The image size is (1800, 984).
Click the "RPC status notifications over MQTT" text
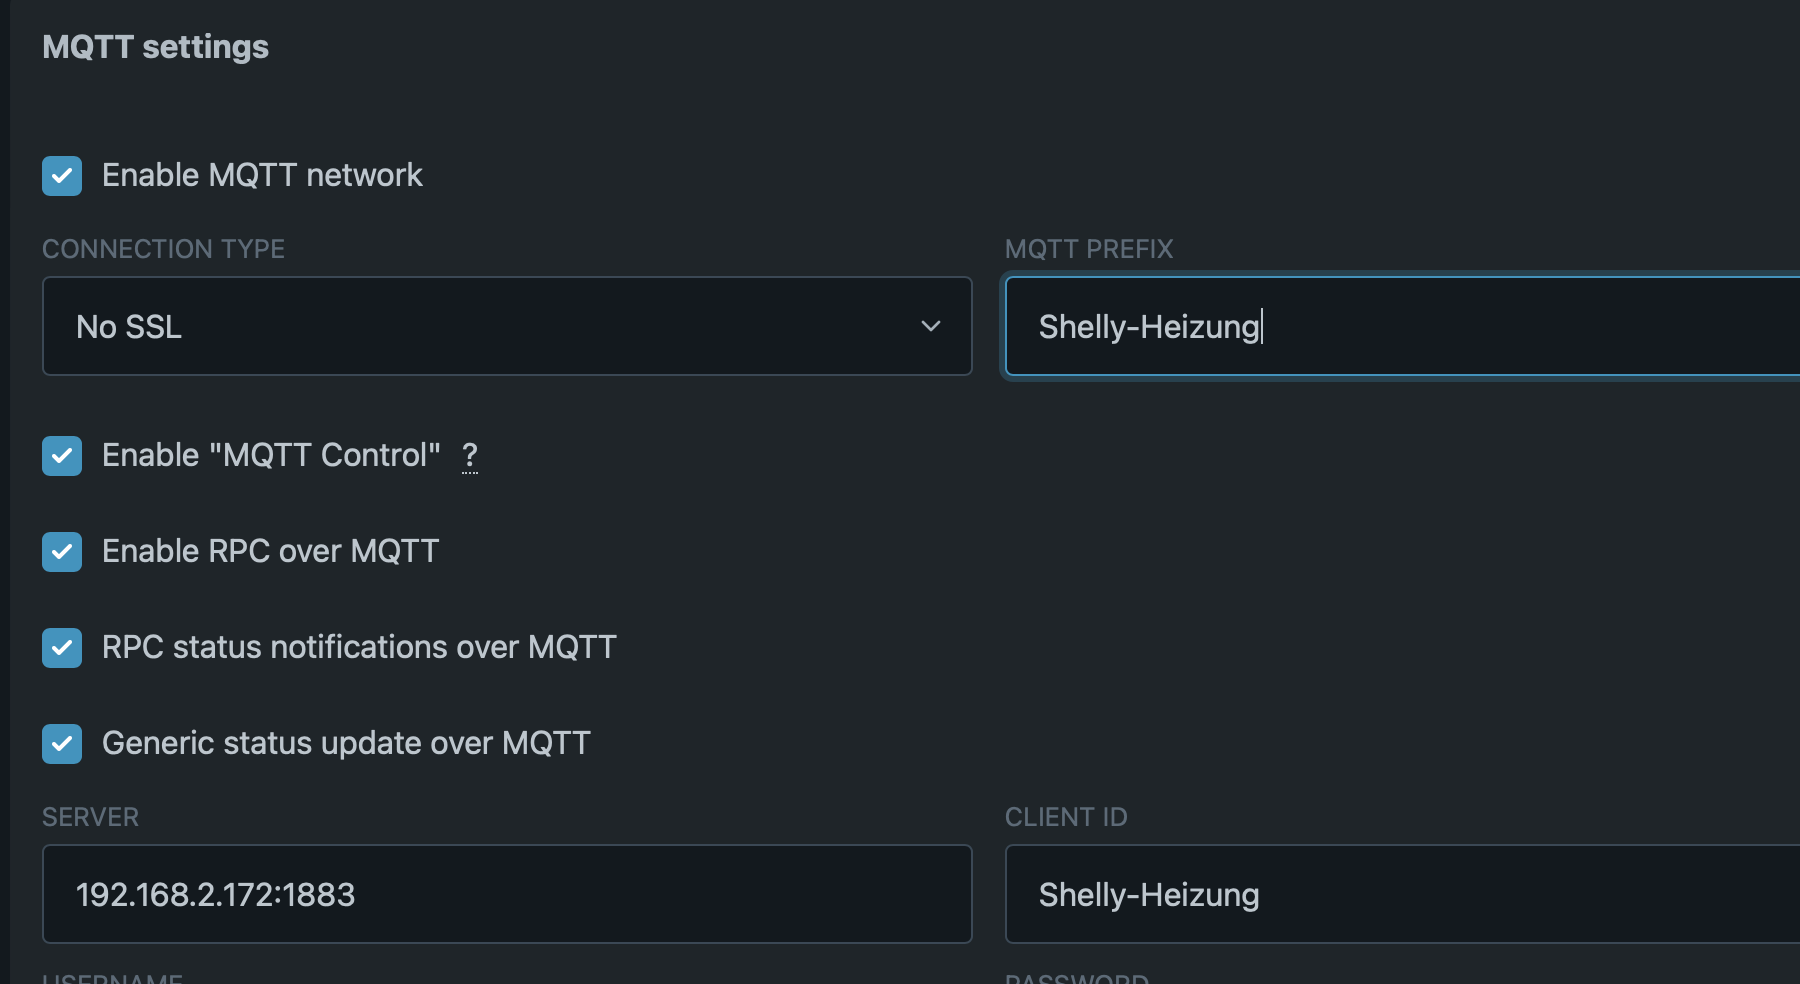click(359, 648)
